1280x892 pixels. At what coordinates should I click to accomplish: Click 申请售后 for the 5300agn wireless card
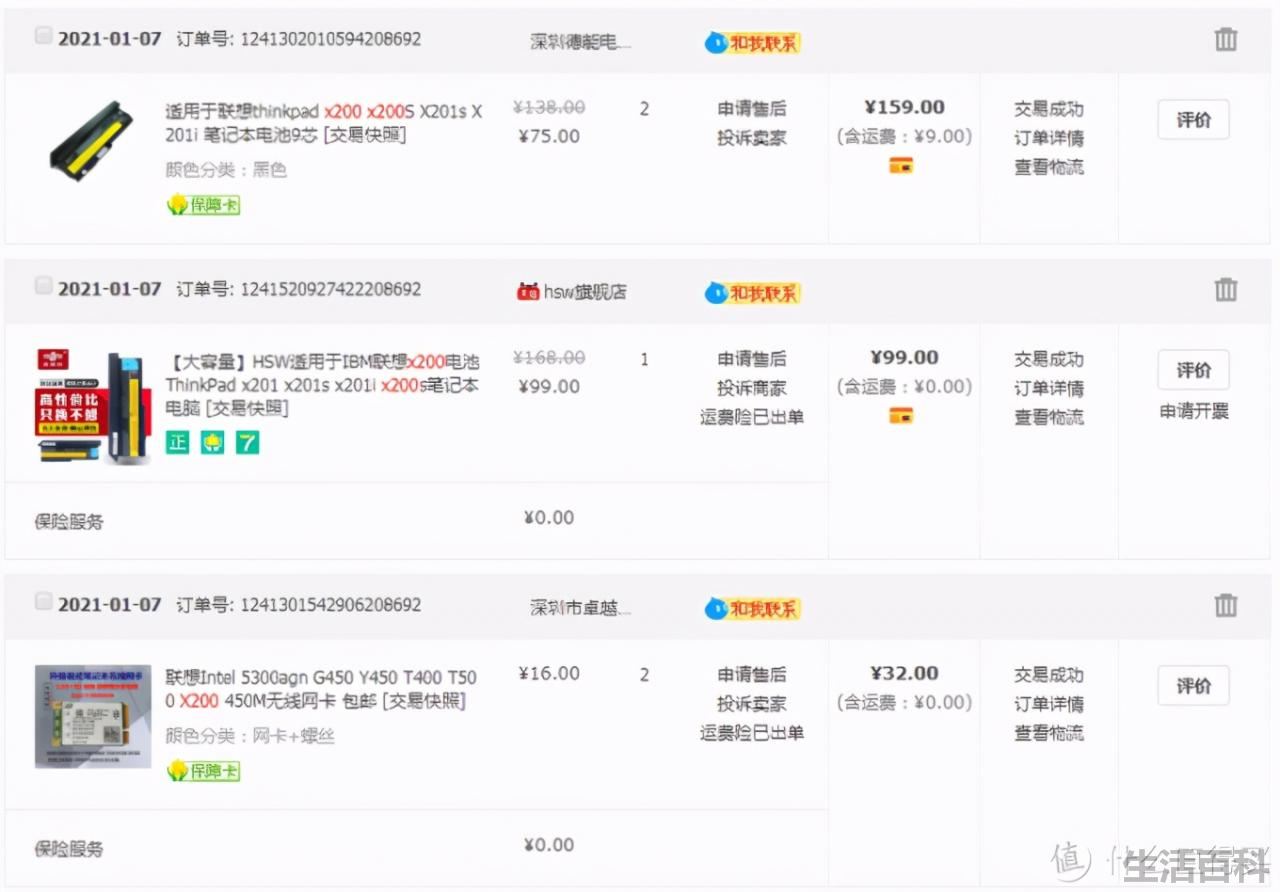point(752,674)
